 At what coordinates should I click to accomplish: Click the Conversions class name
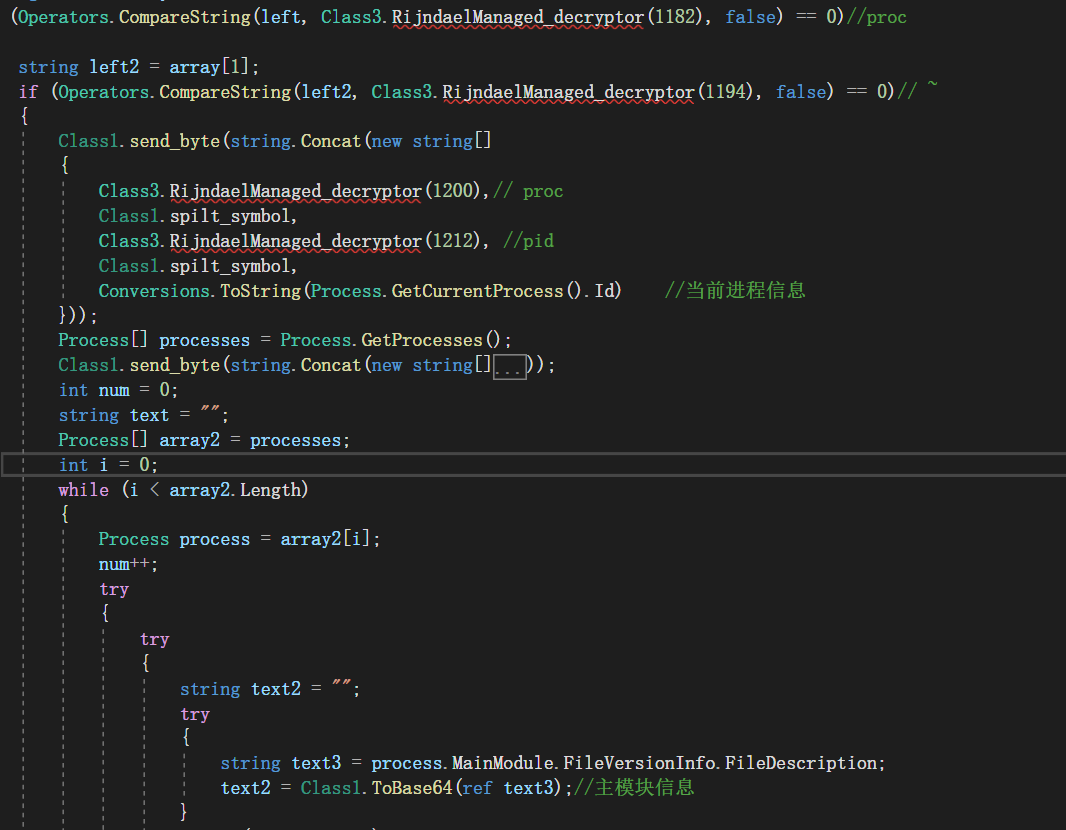pos(154,291)
